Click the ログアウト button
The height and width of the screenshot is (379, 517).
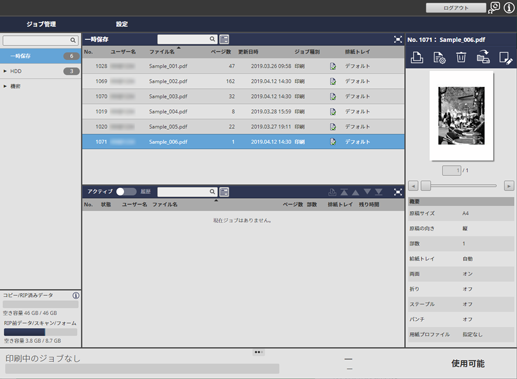(456, 8)
